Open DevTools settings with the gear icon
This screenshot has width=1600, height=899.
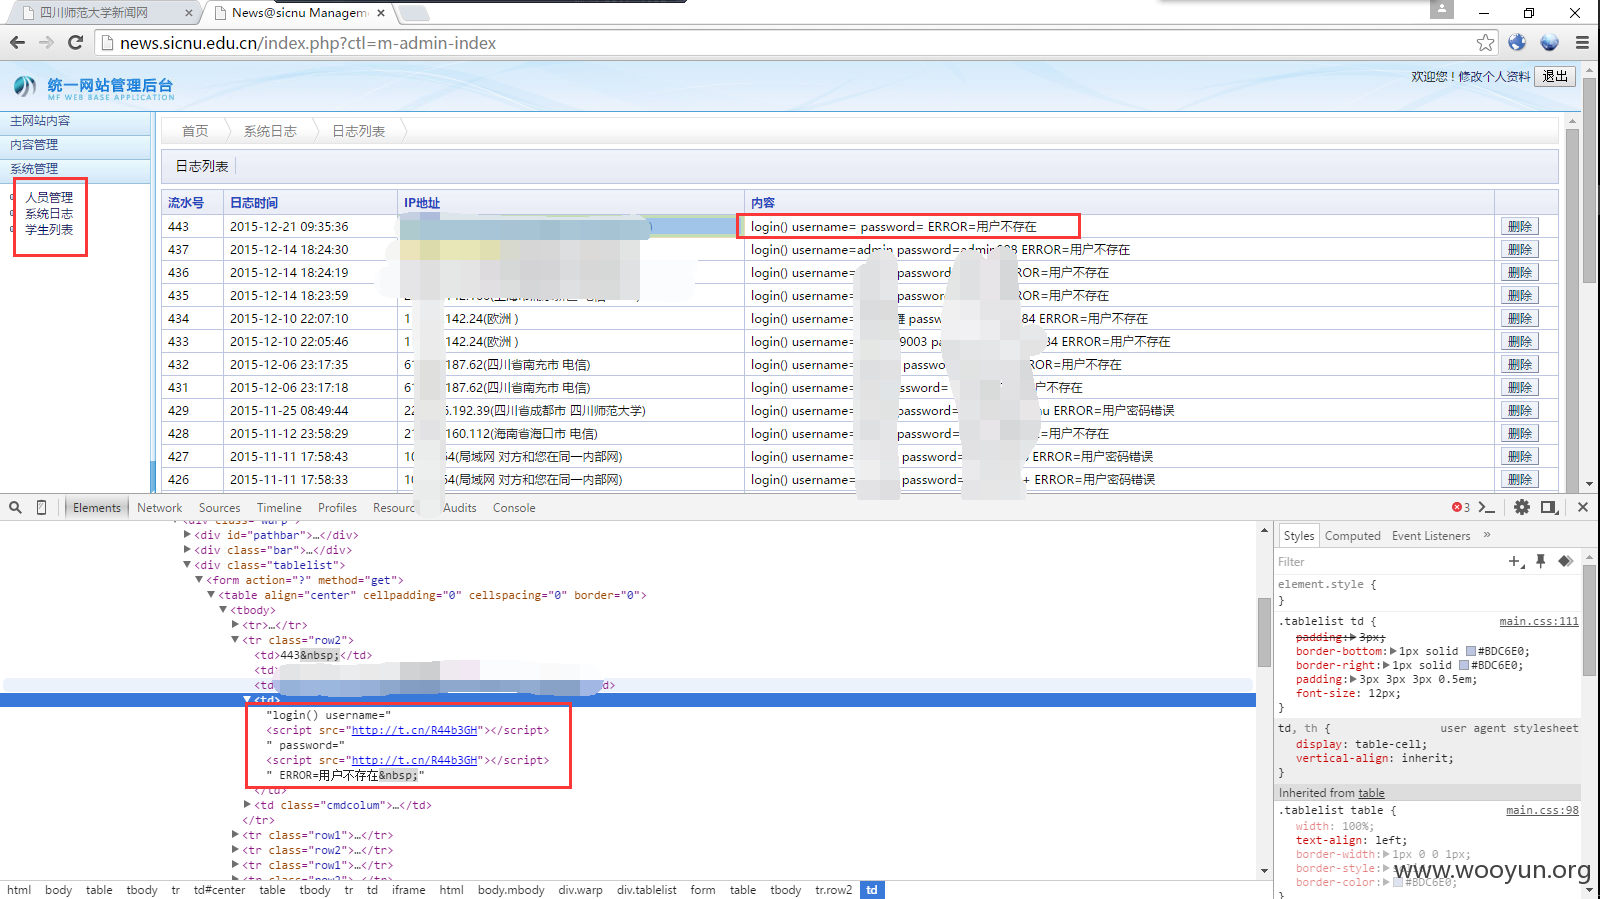[1522, 508]
